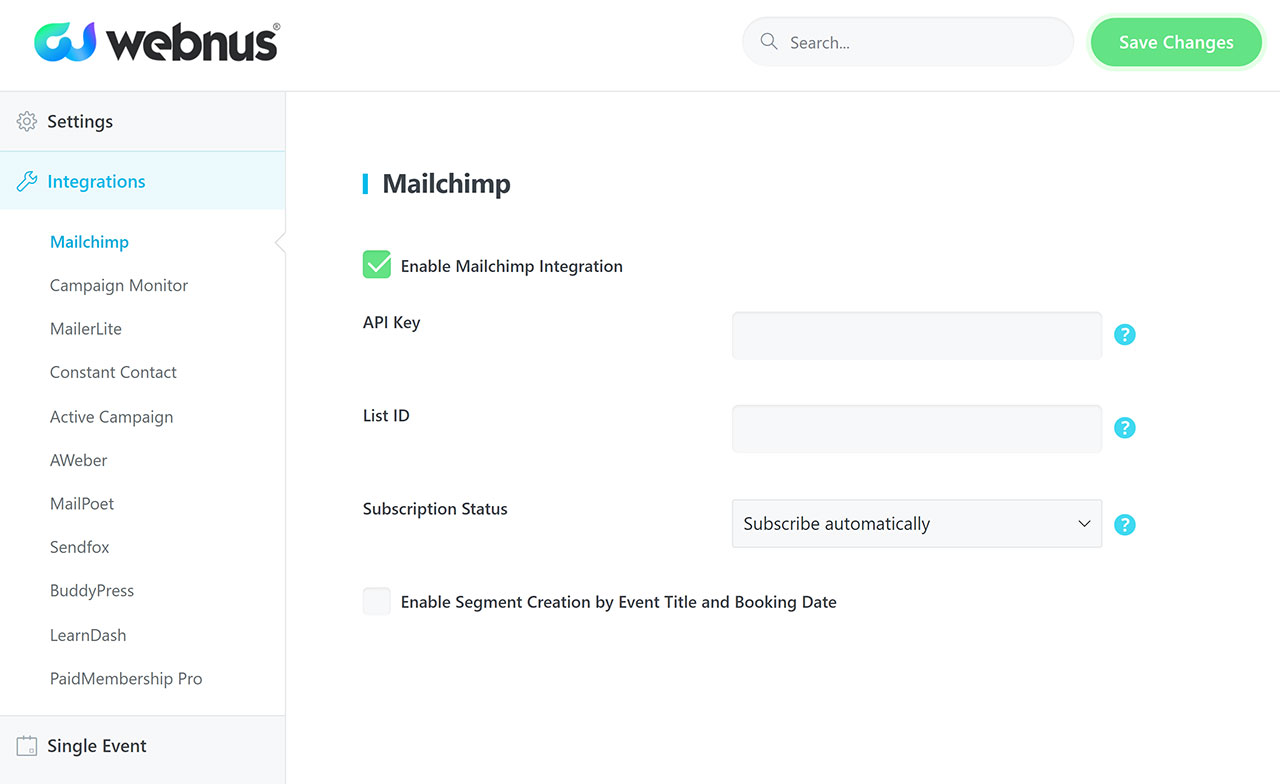
Task: Uncheck Enable Mailchimp Integration checkbox
Action: coord(377,264)
